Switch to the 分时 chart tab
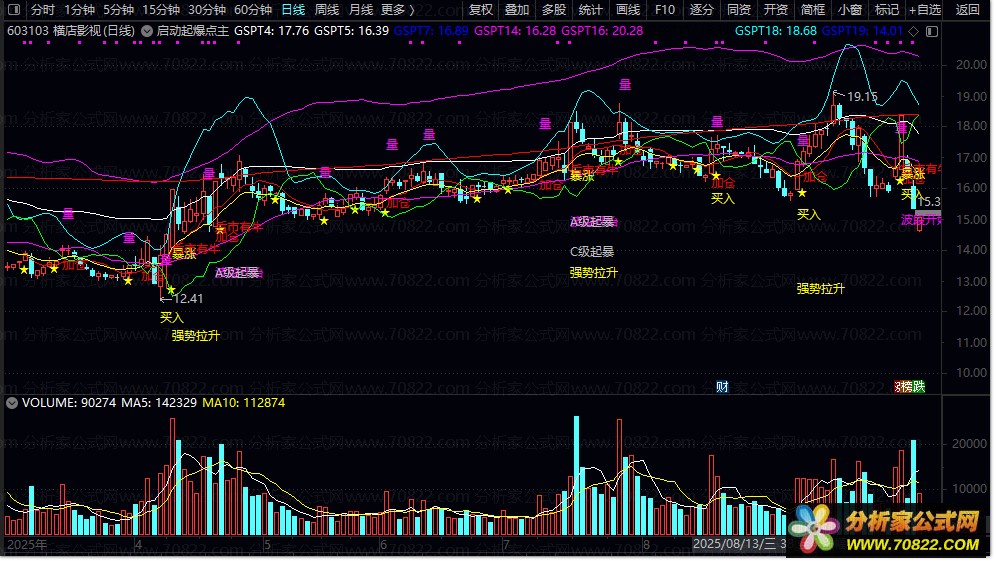Screen dimensions: 996x561 [43, 10]
